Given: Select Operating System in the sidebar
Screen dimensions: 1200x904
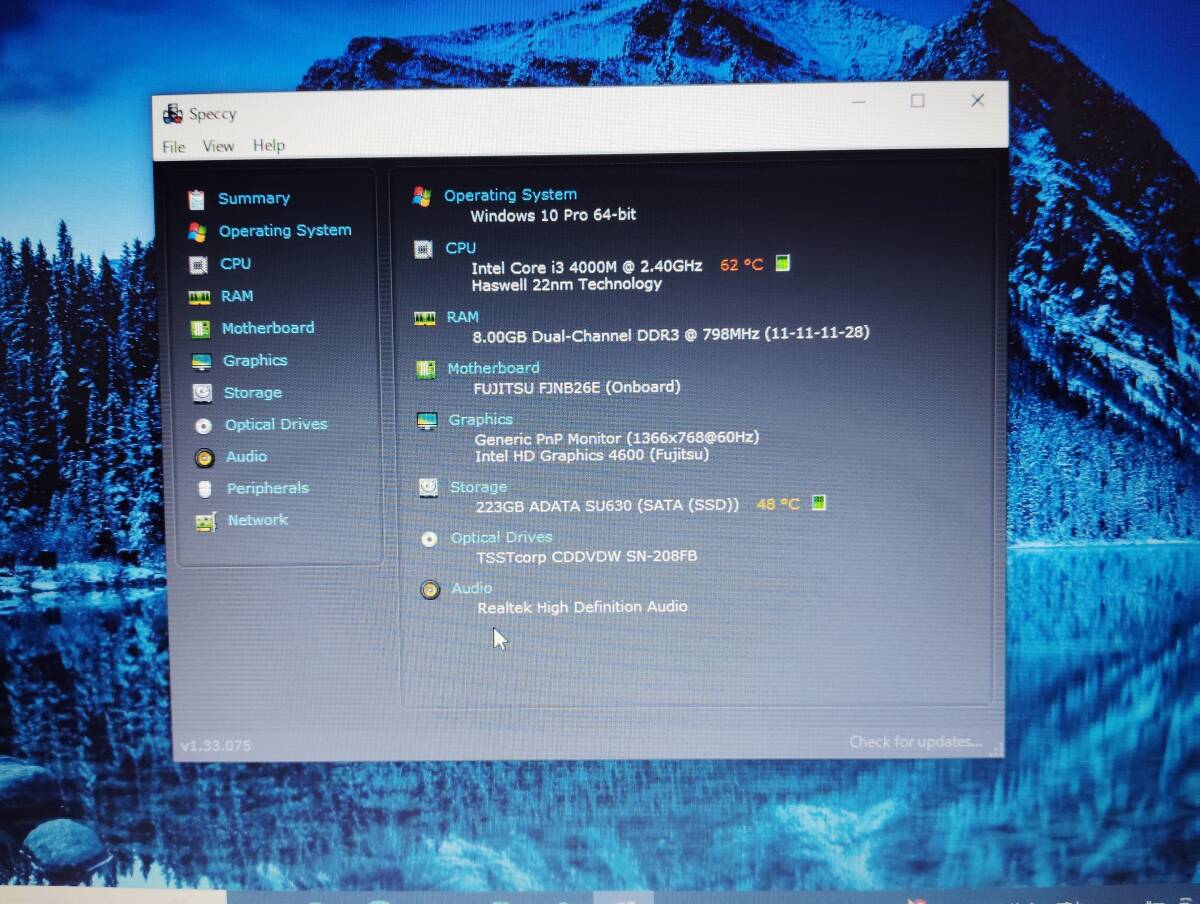Looking at the screenshot, I should (285, 231).
